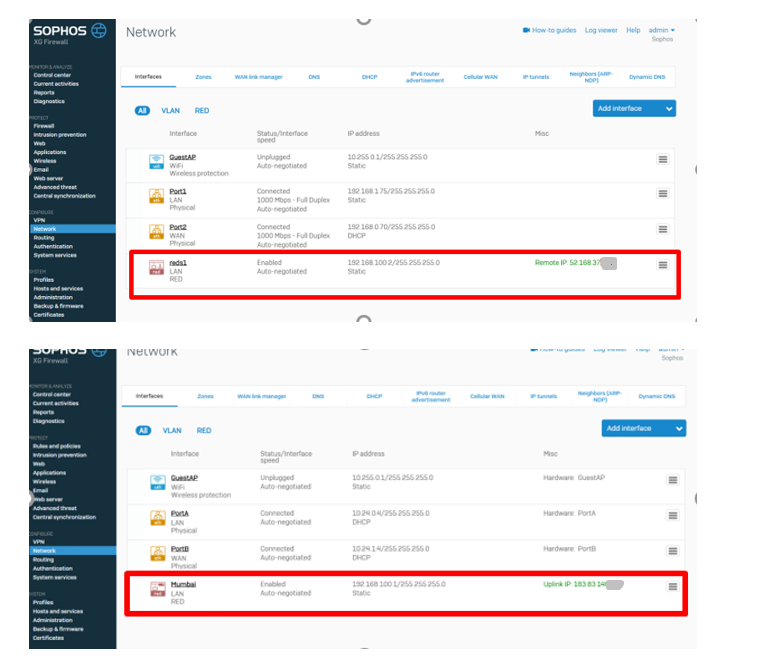Click GuestAP WiFi icon in upper screenshot
The width and height of the screenshot is (768, 664).
coord(156,162)
